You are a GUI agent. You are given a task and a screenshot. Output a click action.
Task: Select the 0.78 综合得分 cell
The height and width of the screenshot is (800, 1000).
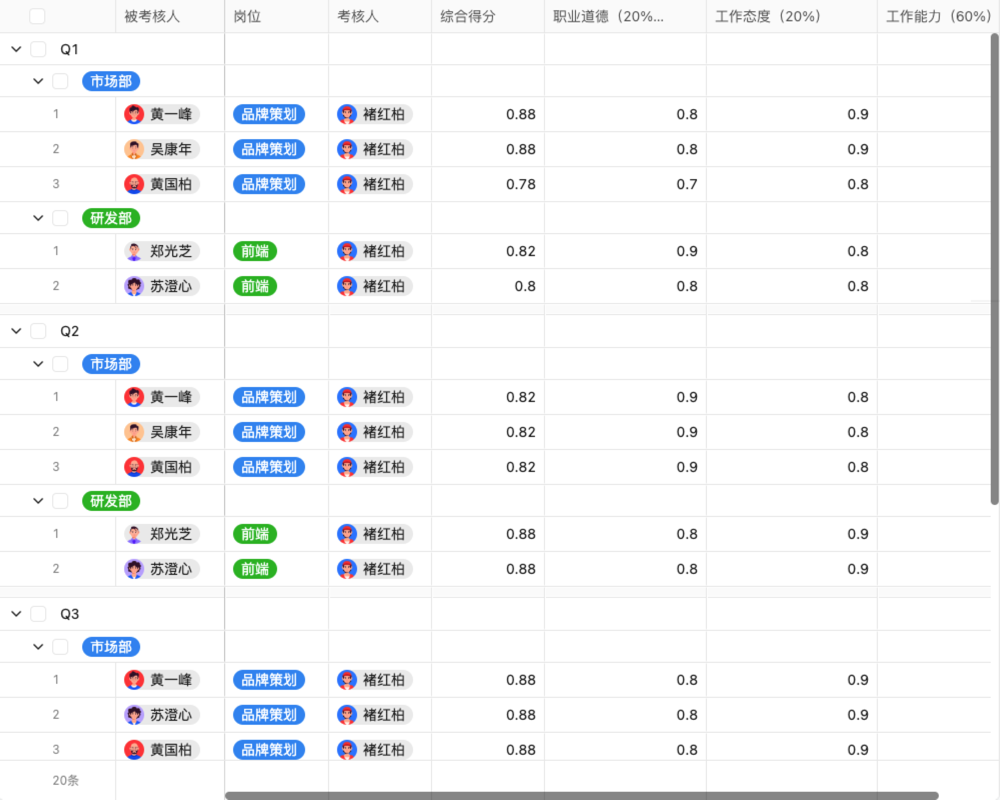coord(488,184)
